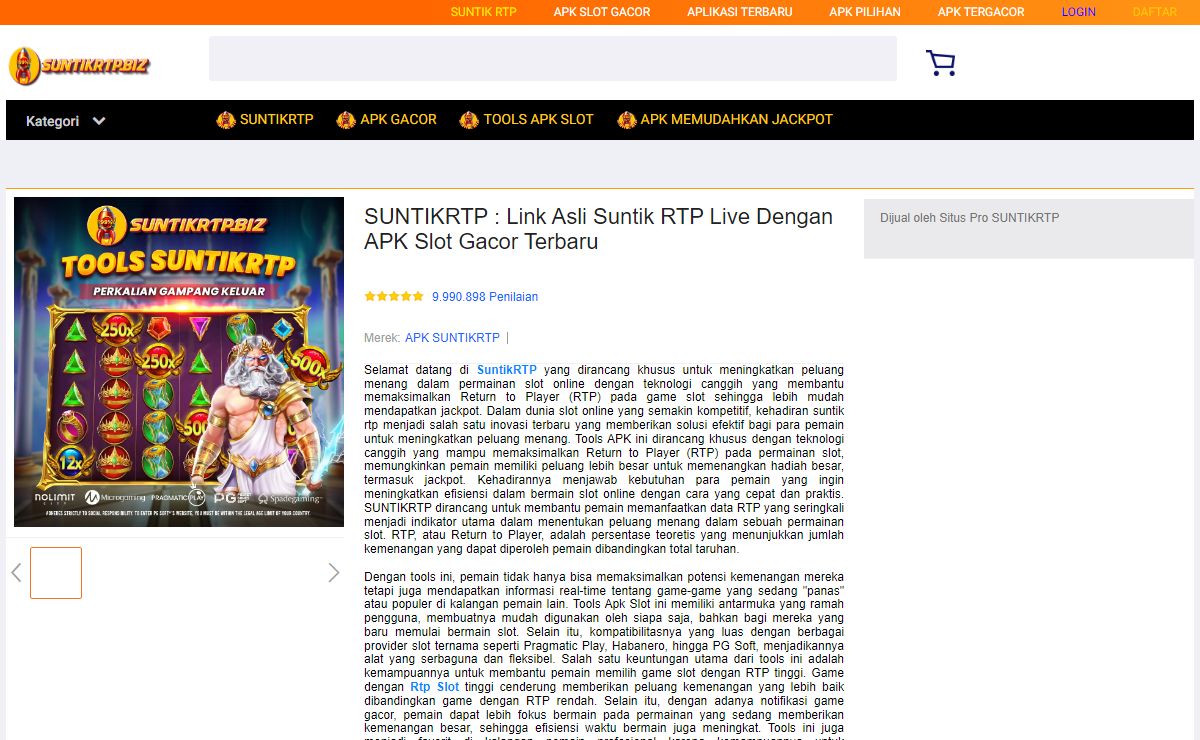Click the SUNTIKRTPBIZ site logo
This screenshot has height=740, width=1200.
tap(79, 66)
